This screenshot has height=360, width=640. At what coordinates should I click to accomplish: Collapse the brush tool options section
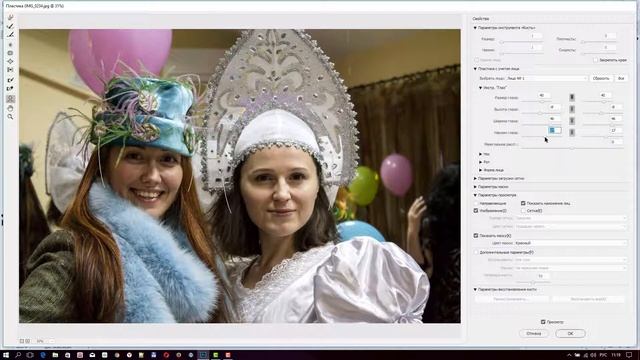(475, 28)
